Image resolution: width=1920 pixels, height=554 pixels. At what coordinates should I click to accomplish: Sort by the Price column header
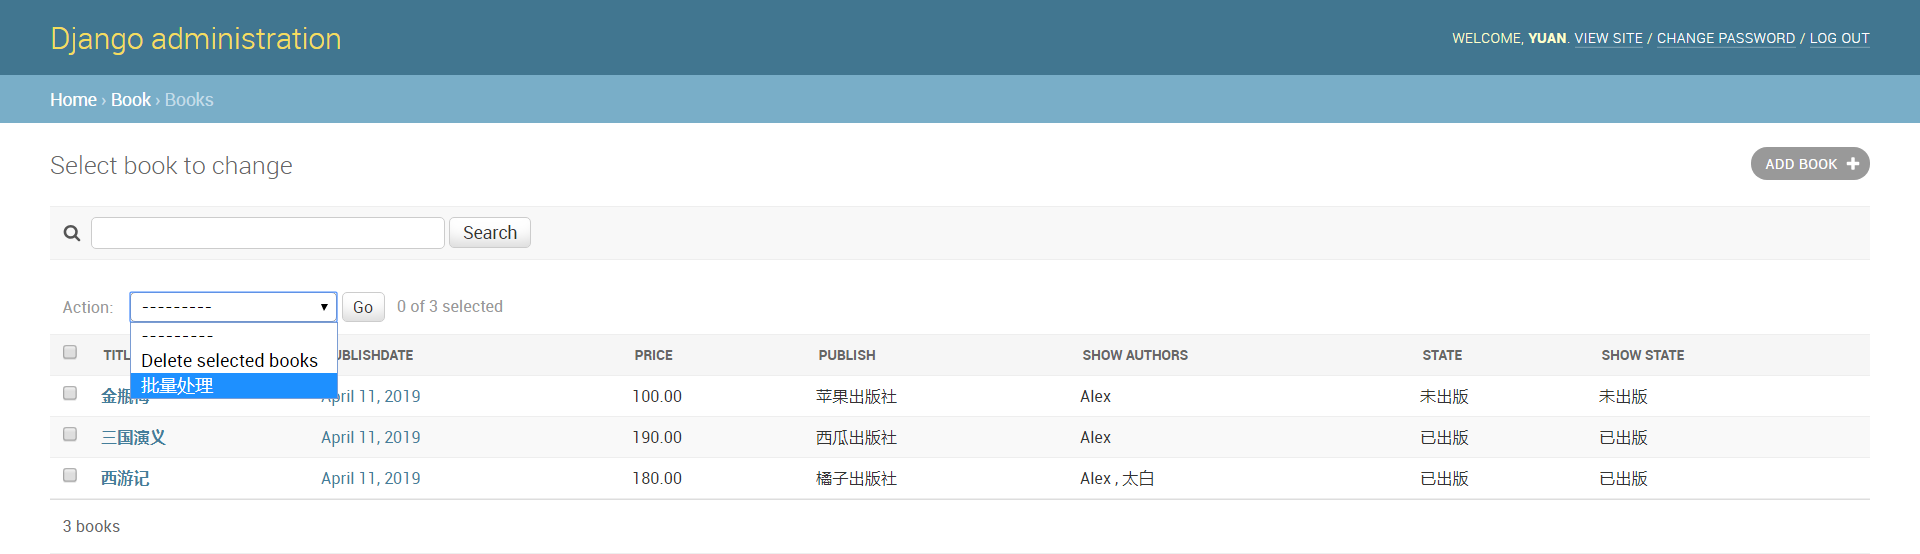653,355
